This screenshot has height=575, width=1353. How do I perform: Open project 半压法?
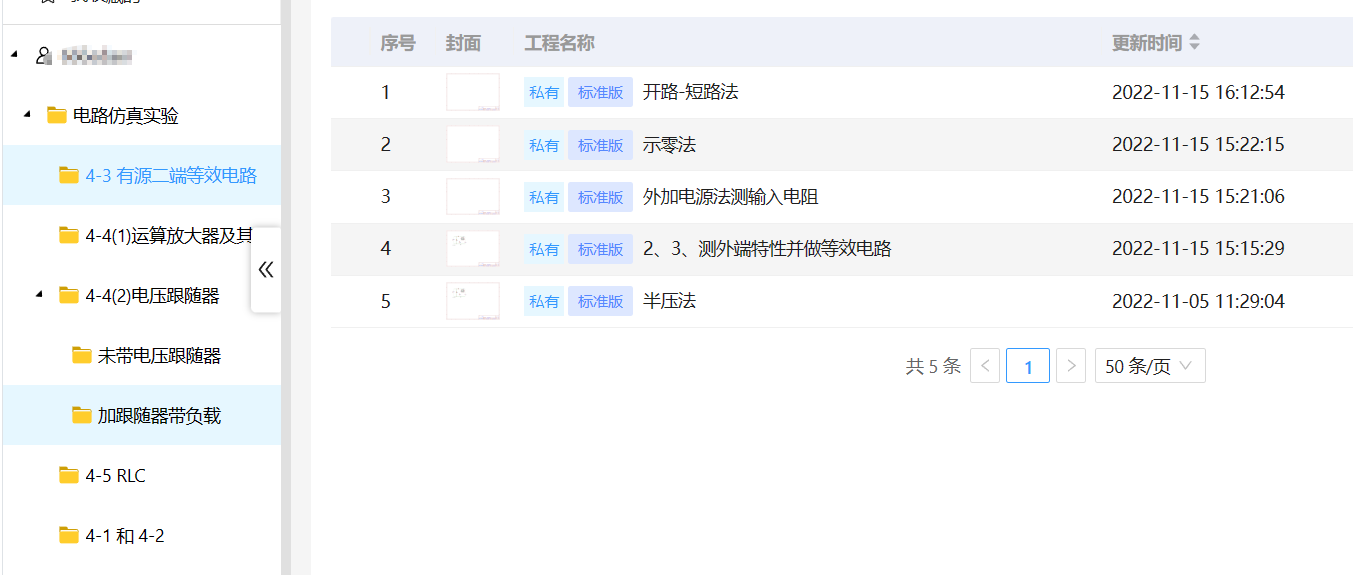coord(669,301)
